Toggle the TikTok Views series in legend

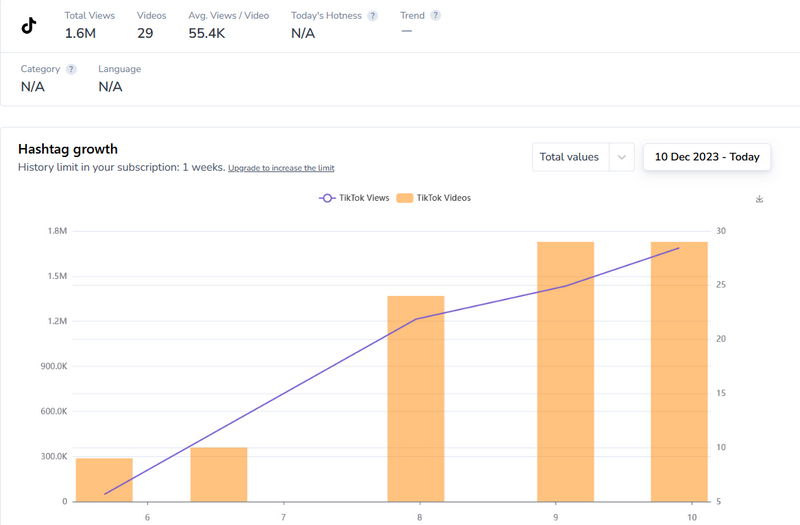click(x=353, y=198)
